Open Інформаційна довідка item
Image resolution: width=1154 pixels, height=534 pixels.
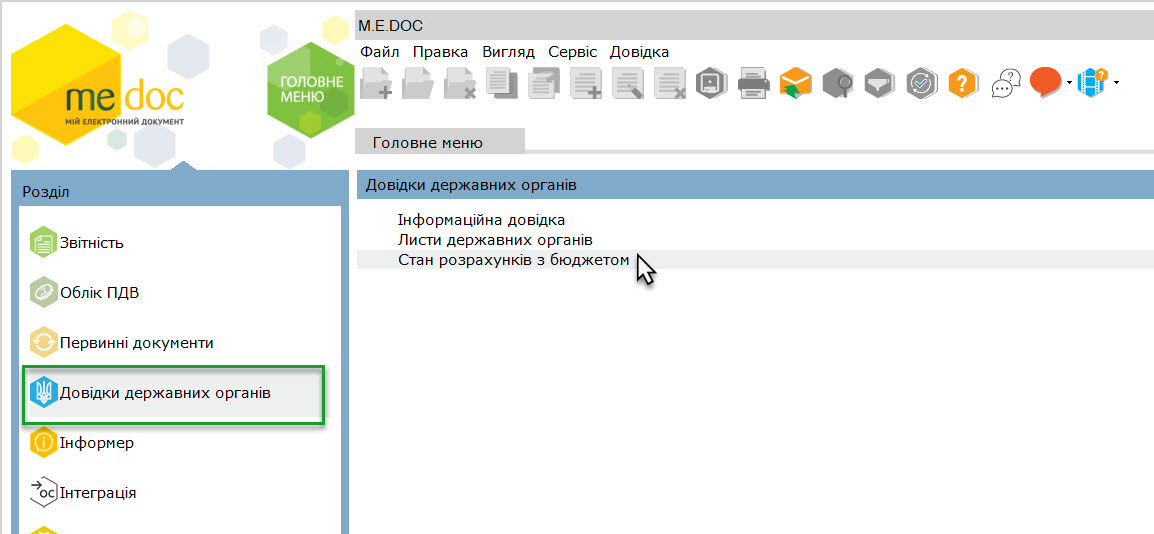tap(481, 220)
